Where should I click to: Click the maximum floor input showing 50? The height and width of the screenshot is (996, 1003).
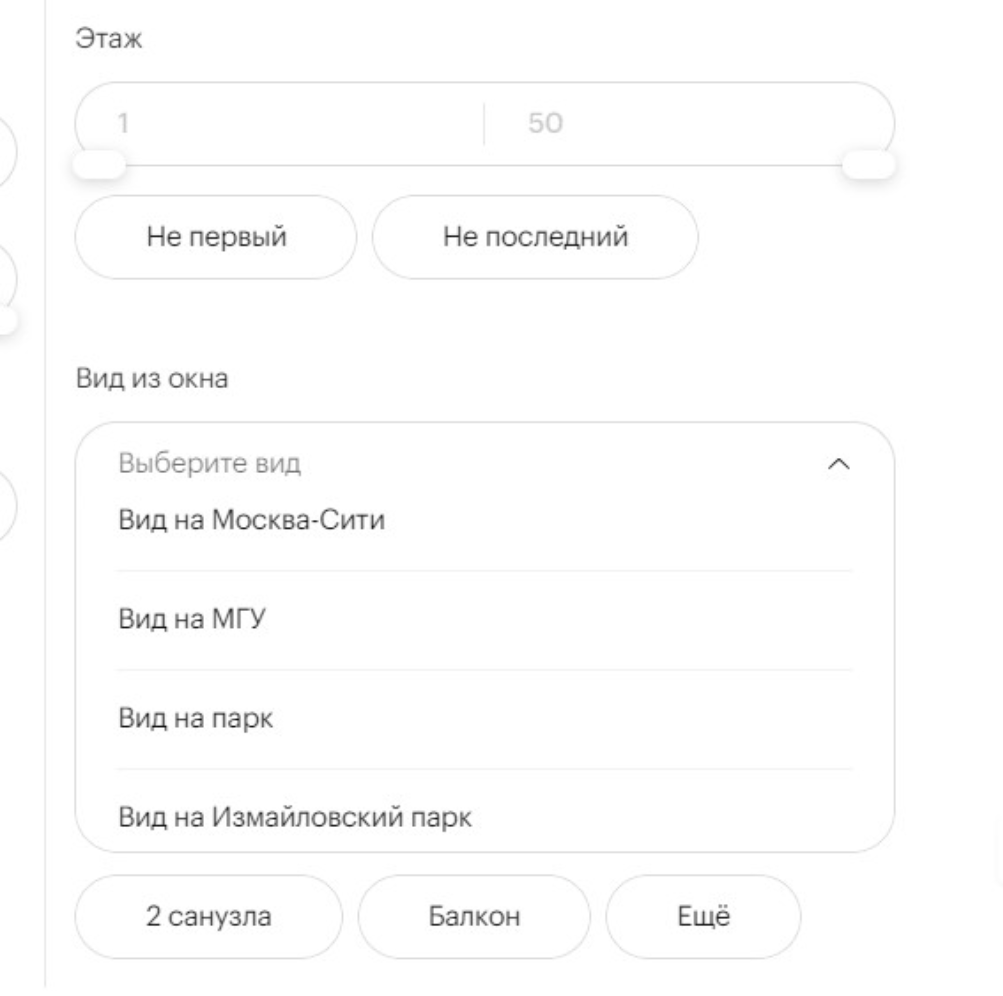coord(688,124)
